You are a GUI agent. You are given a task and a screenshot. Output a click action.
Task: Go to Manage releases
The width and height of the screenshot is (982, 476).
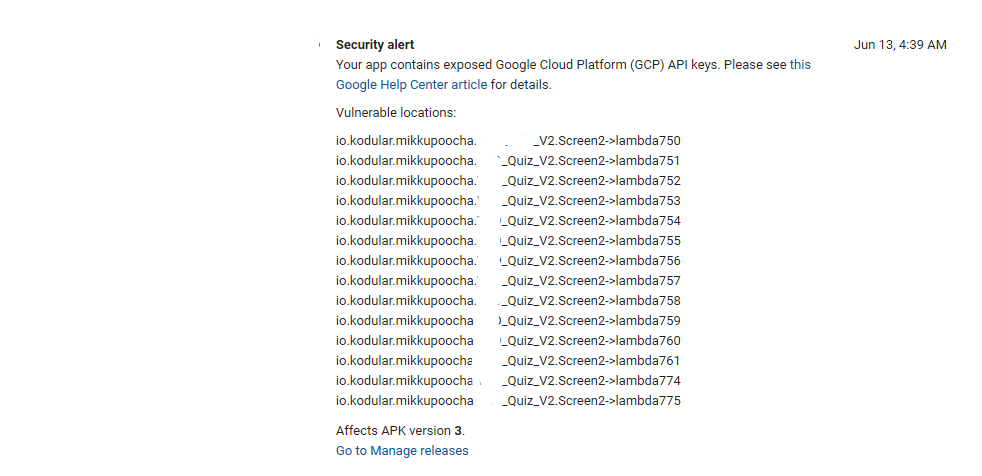pyautogui.click(x=402, y=451)
